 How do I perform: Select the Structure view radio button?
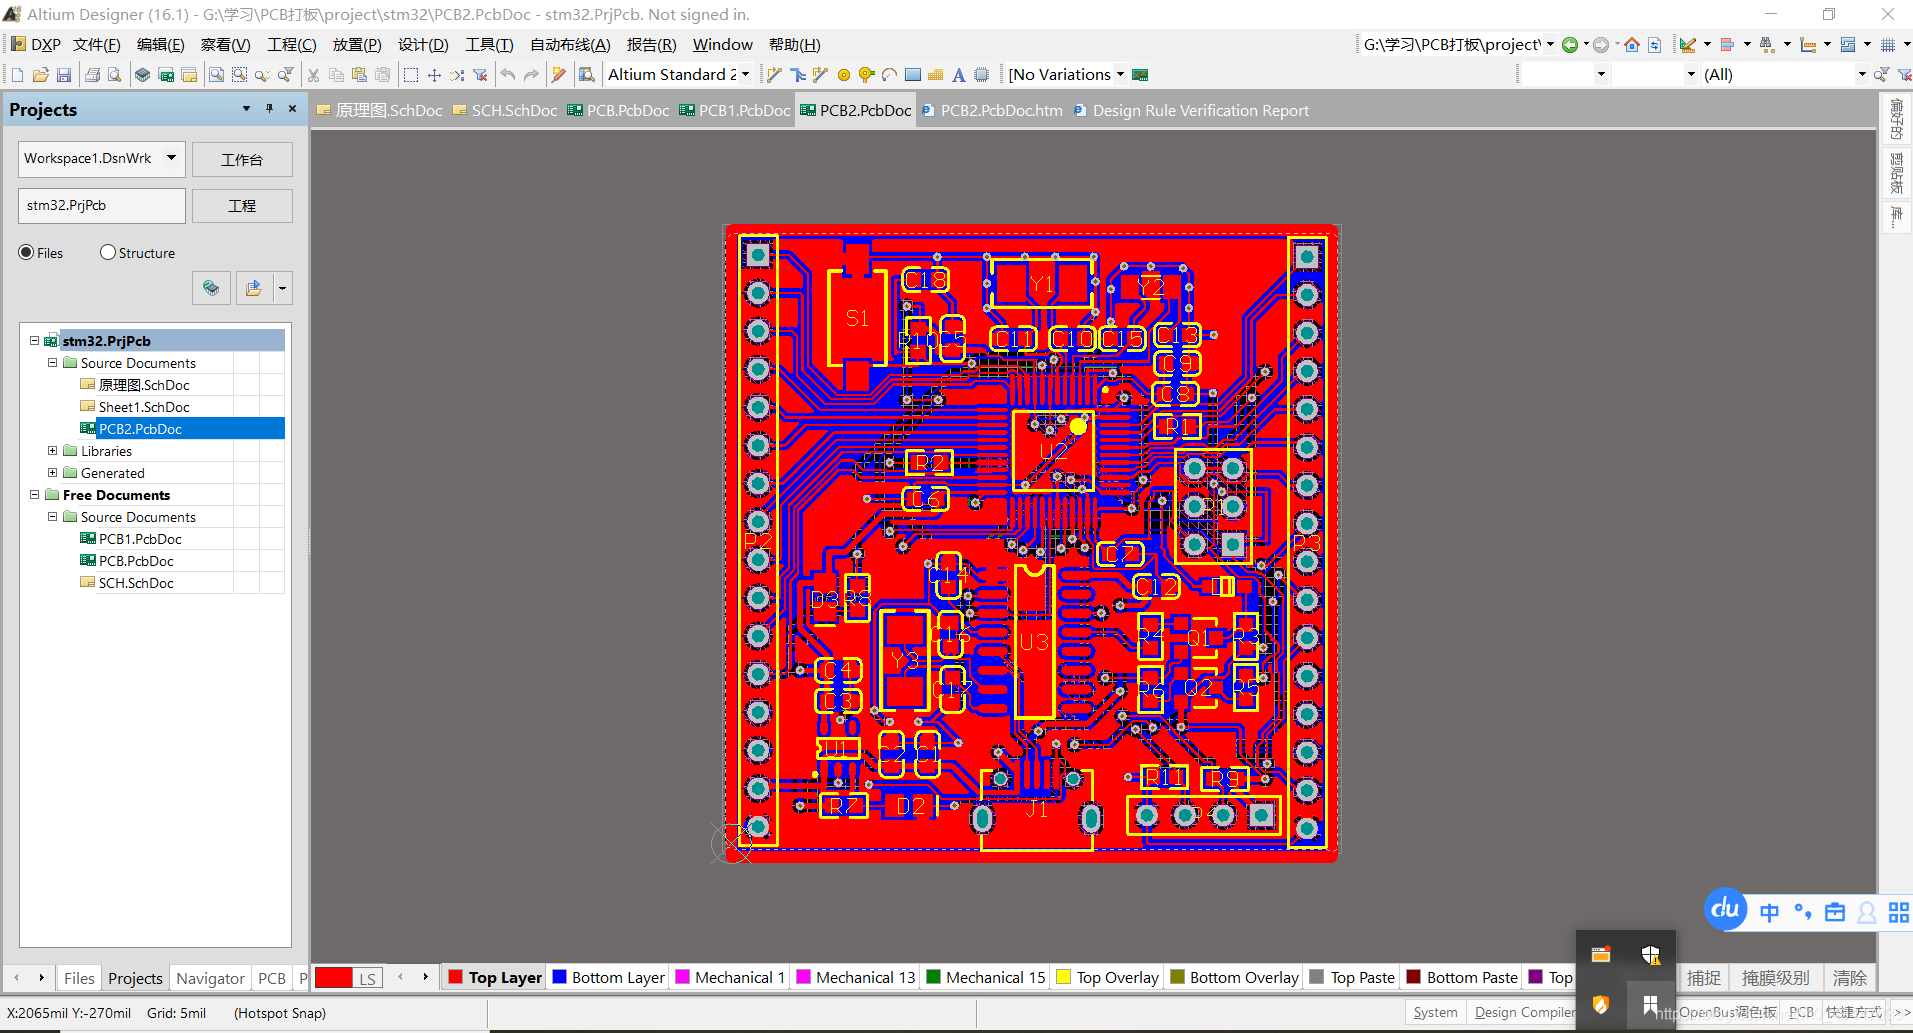click(x=108, y=253)
